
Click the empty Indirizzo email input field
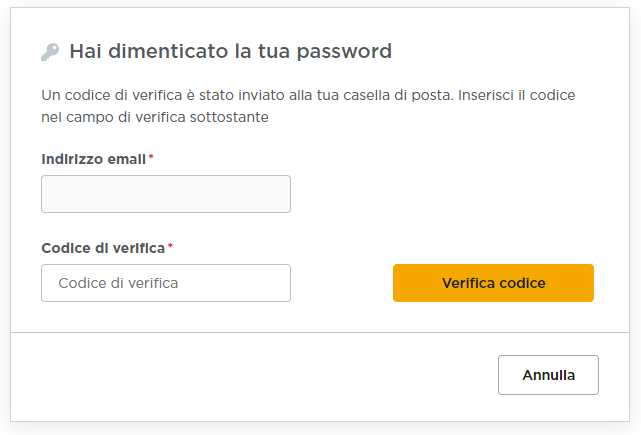pyautogui.click(x=165, y=194)
